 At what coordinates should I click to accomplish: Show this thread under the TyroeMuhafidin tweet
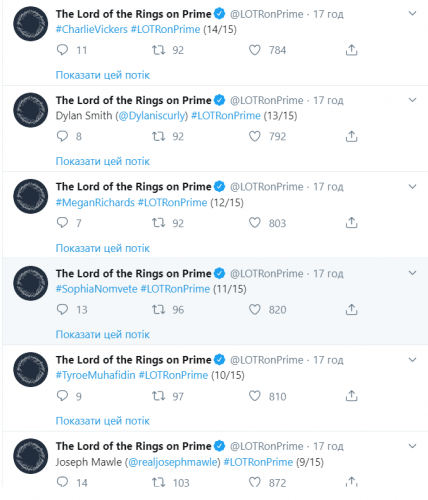coord(103,421)
